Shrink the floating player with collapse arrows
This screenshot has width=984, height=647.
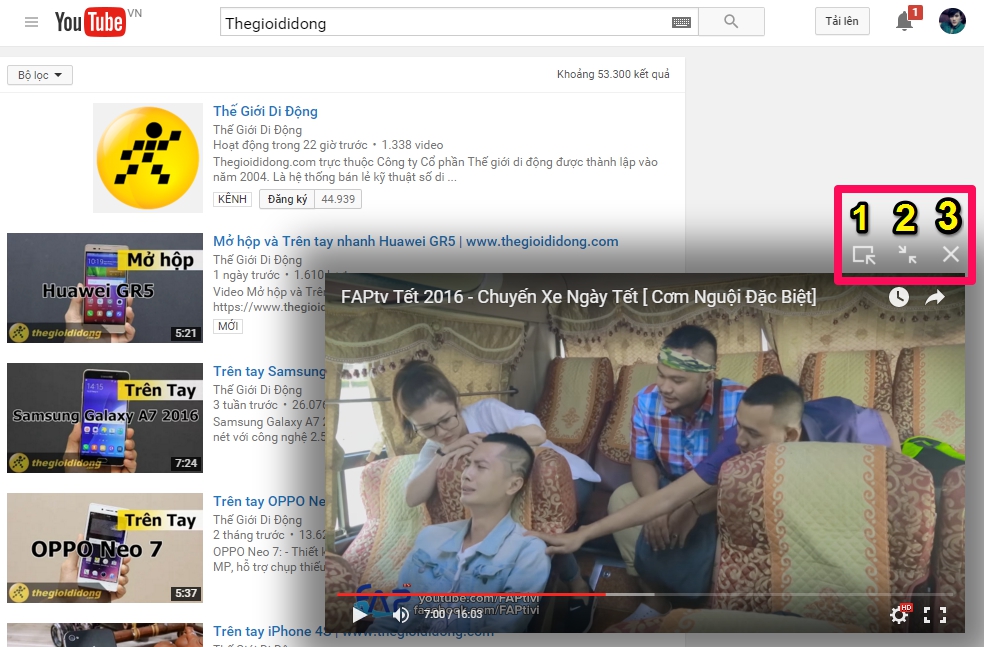(x=907, y=254)
